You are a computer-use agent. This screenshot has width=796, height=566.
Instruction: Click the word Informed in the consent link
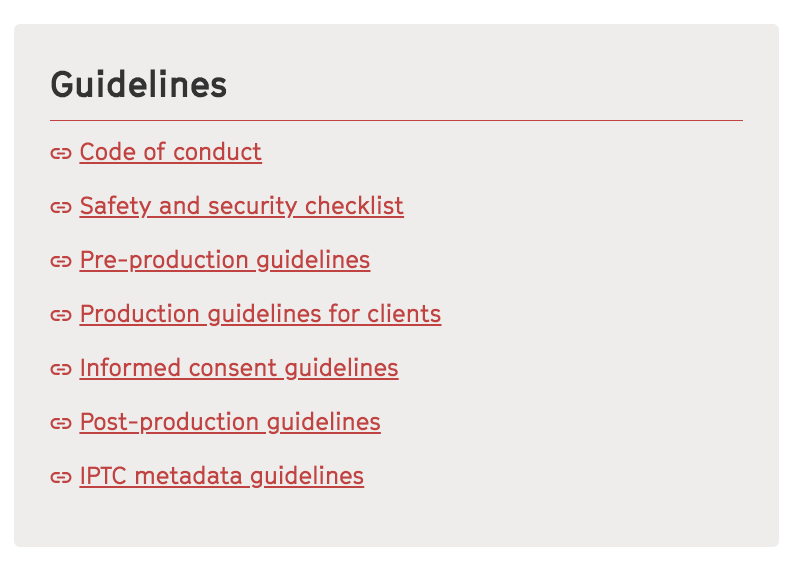click(x=130, y=368)
